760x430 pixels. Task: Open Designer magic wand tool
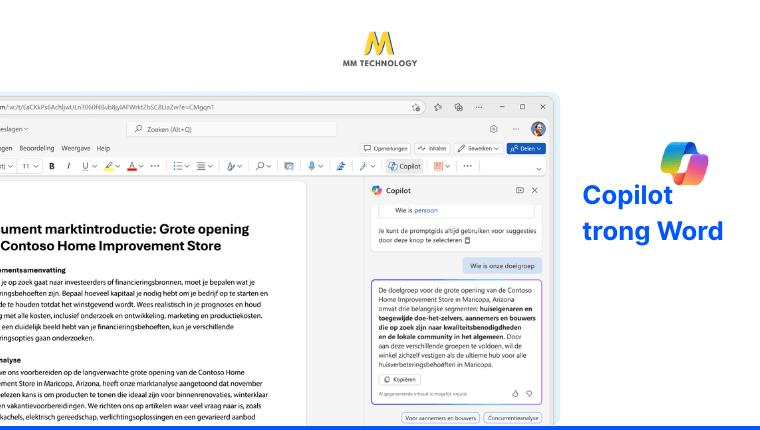coord(364,166)
